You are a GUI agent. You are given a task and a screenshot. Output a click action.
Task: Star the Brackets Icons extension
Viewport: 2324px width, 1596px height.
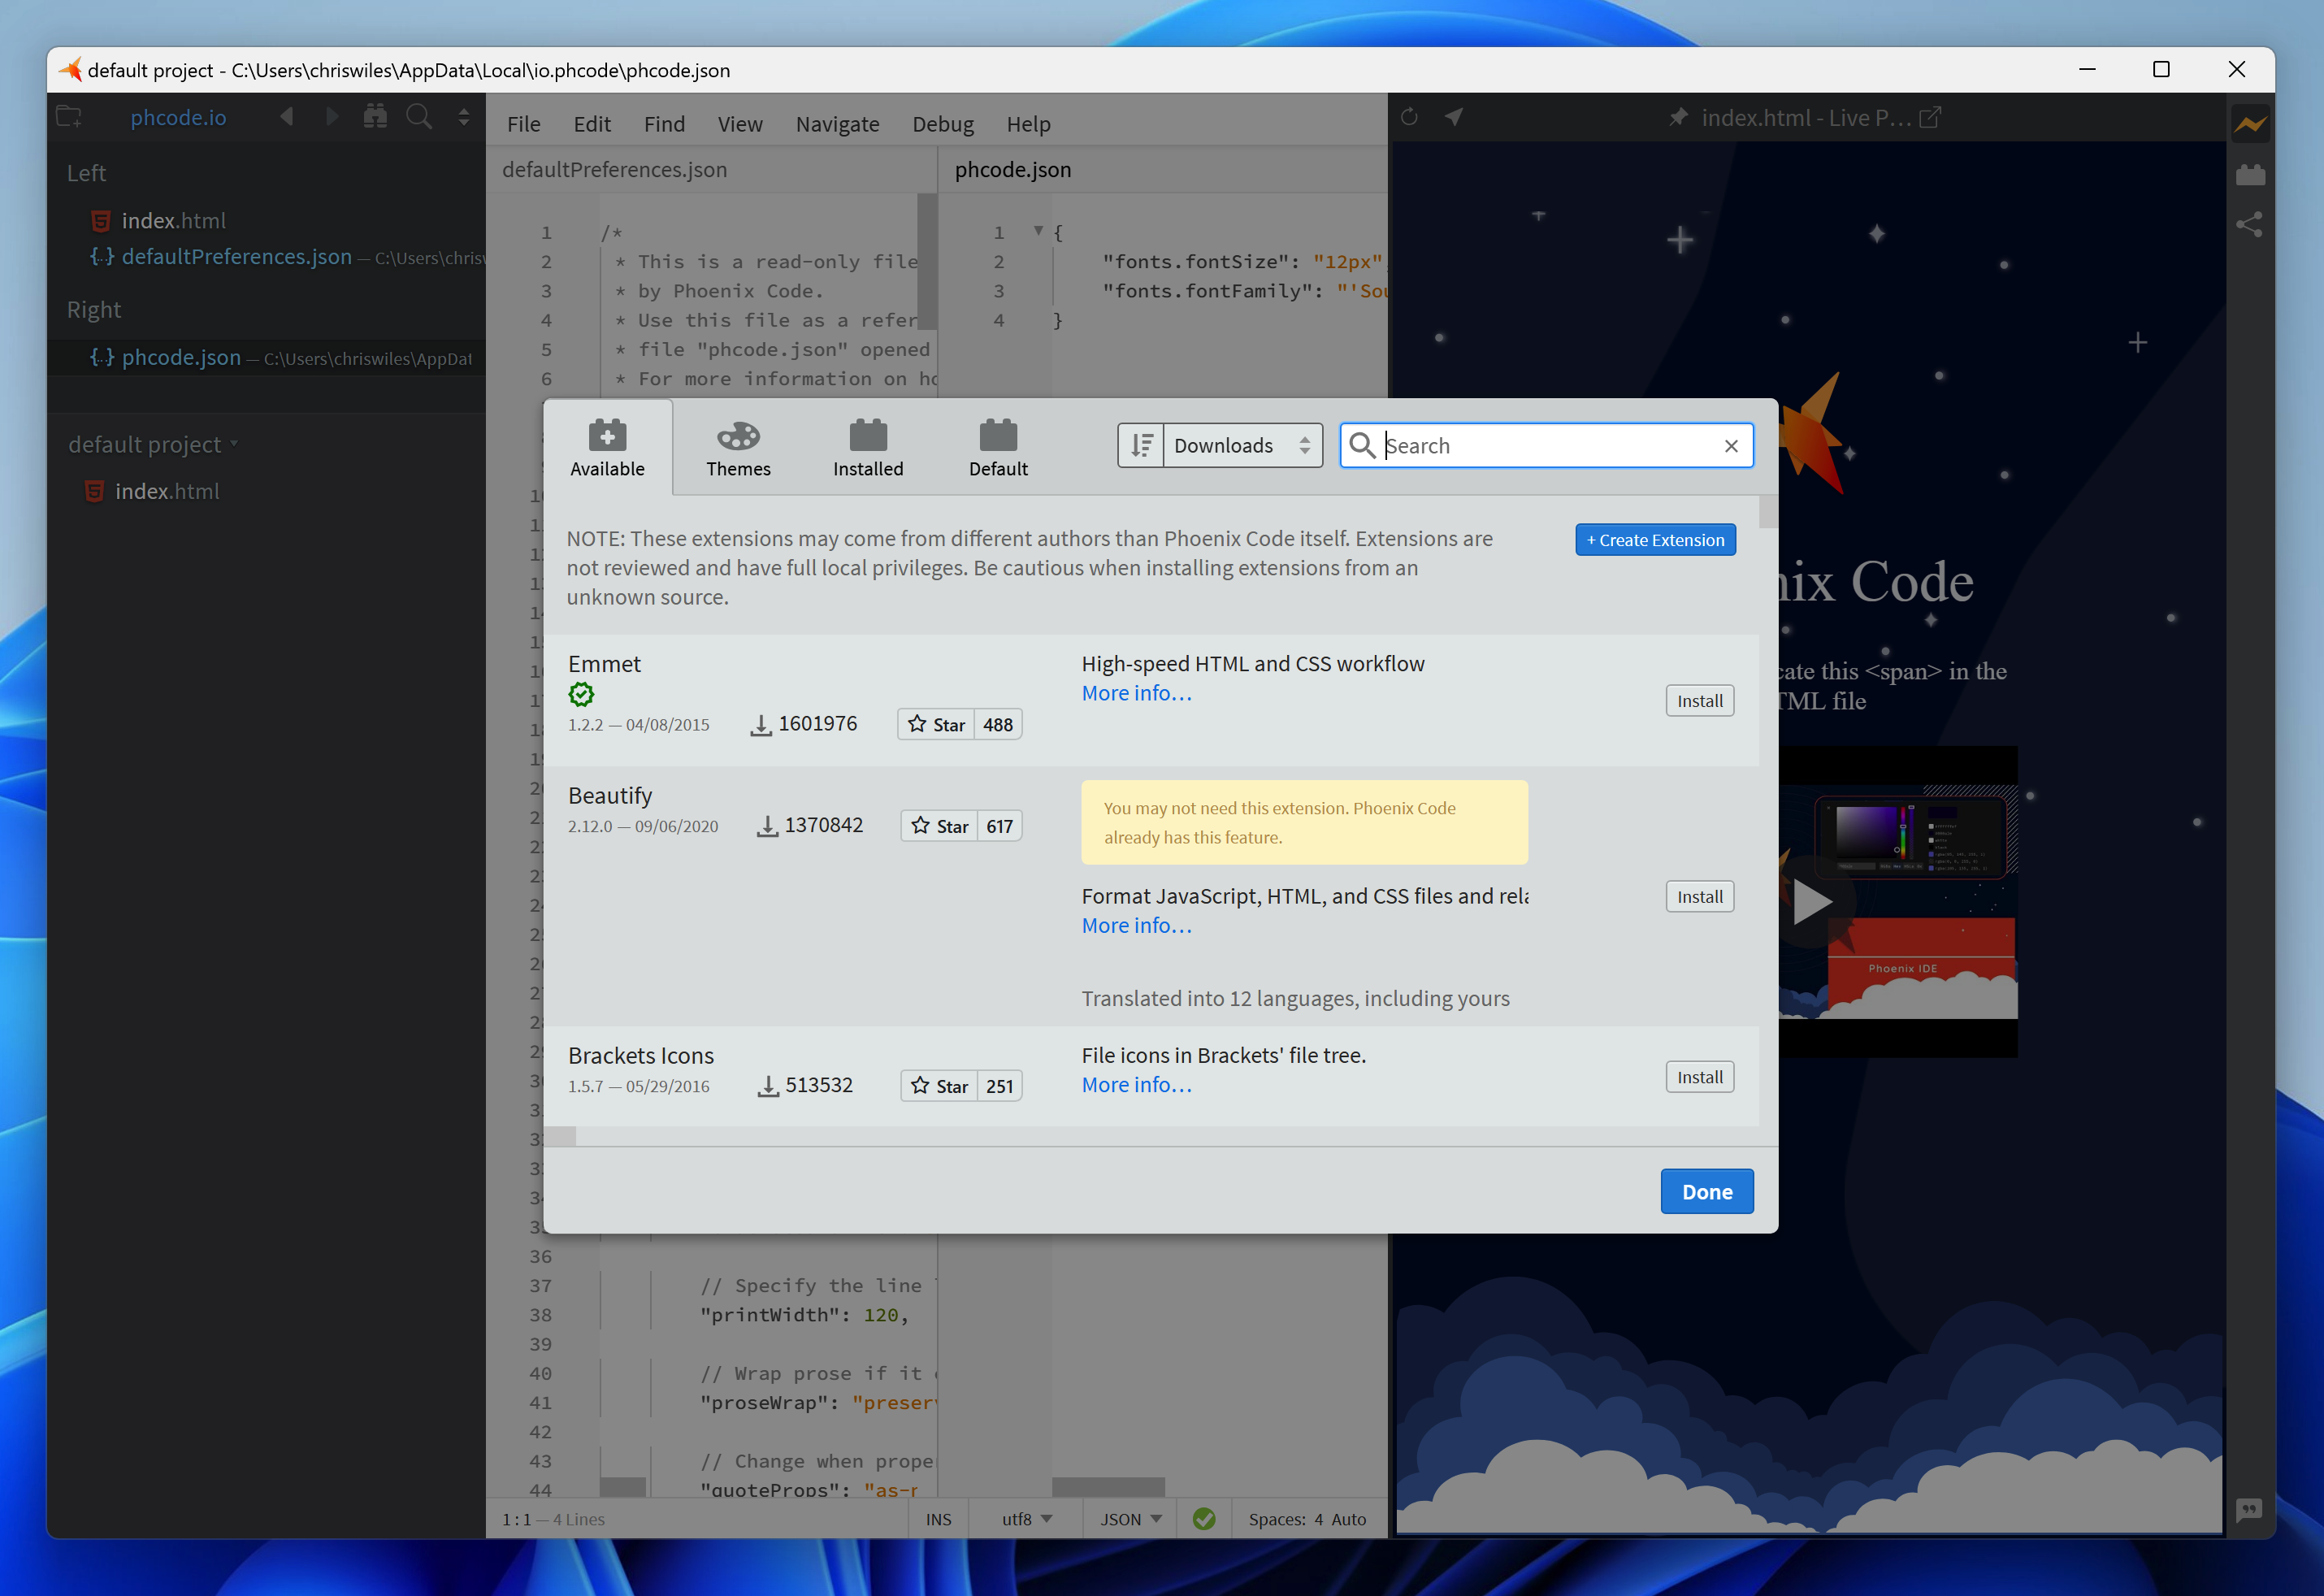[x=939, y=1086]
